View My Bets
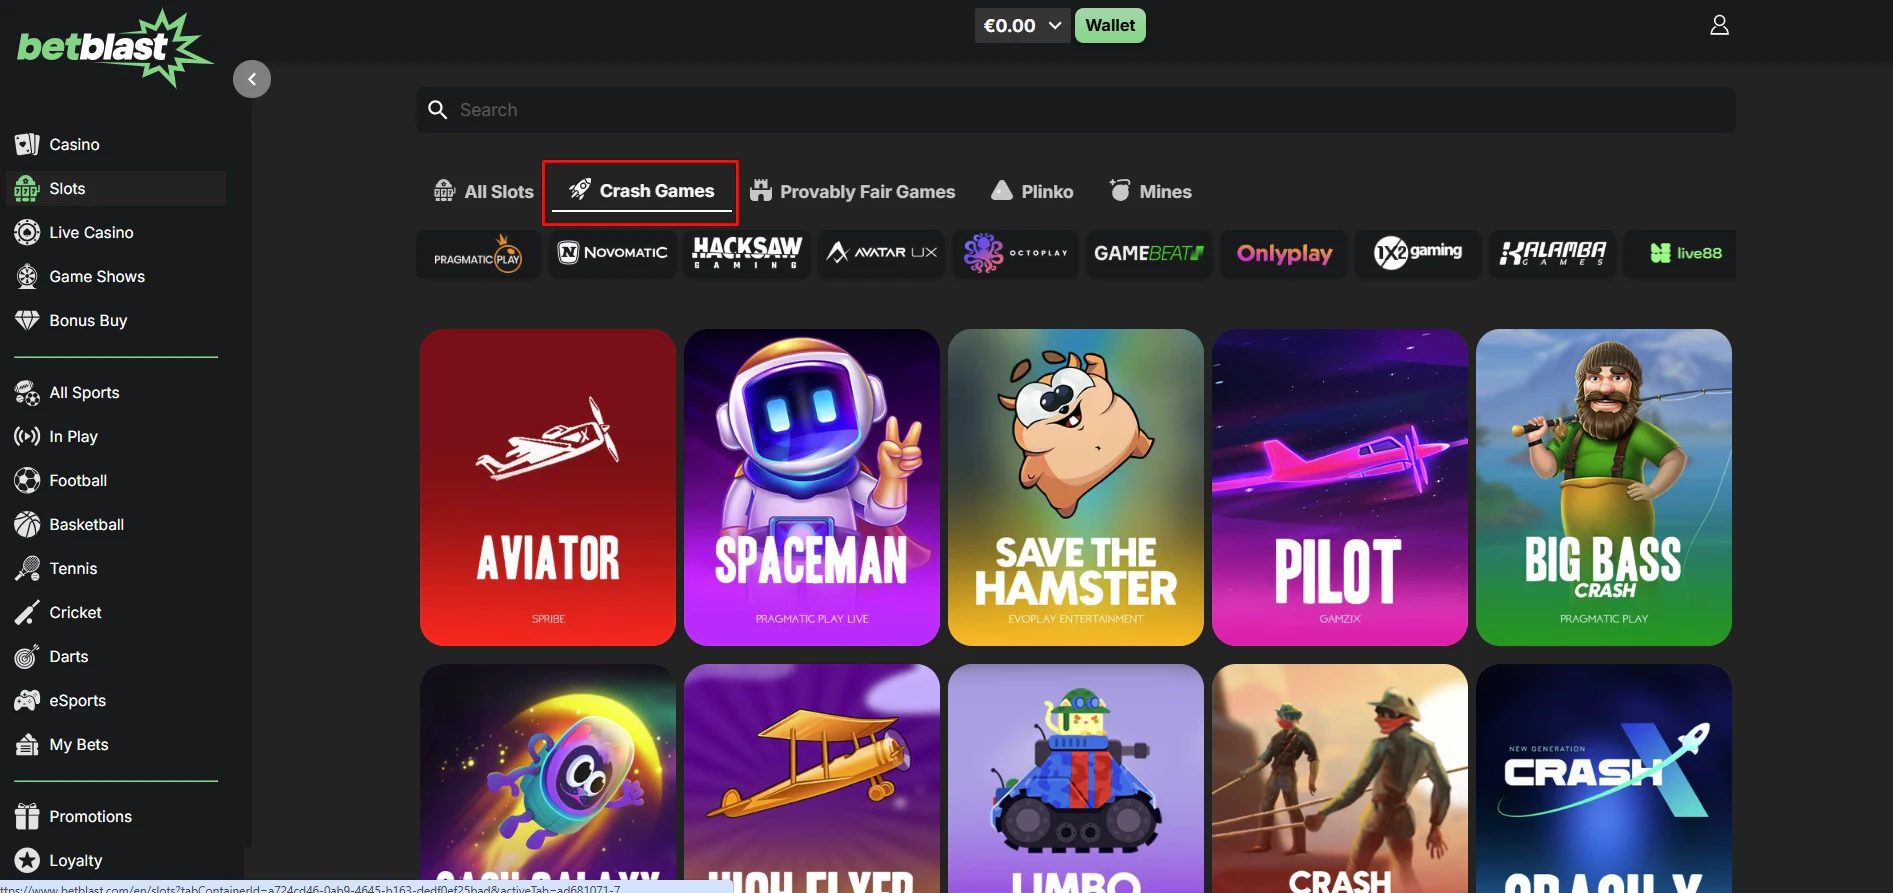Image resolution: width=1893 pixels, height=893 pixels. coord(116,744)
